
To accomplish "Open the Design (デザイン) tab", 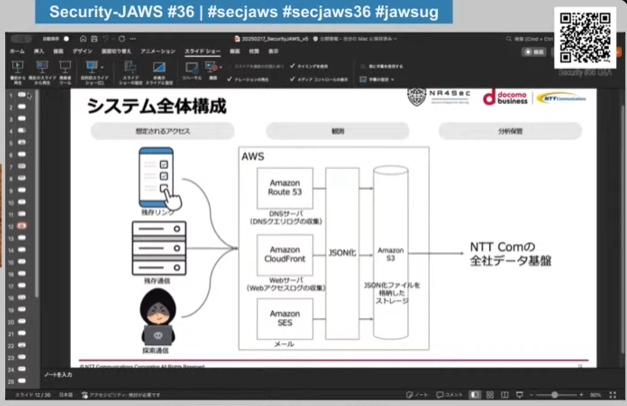I will coord(82,51).
